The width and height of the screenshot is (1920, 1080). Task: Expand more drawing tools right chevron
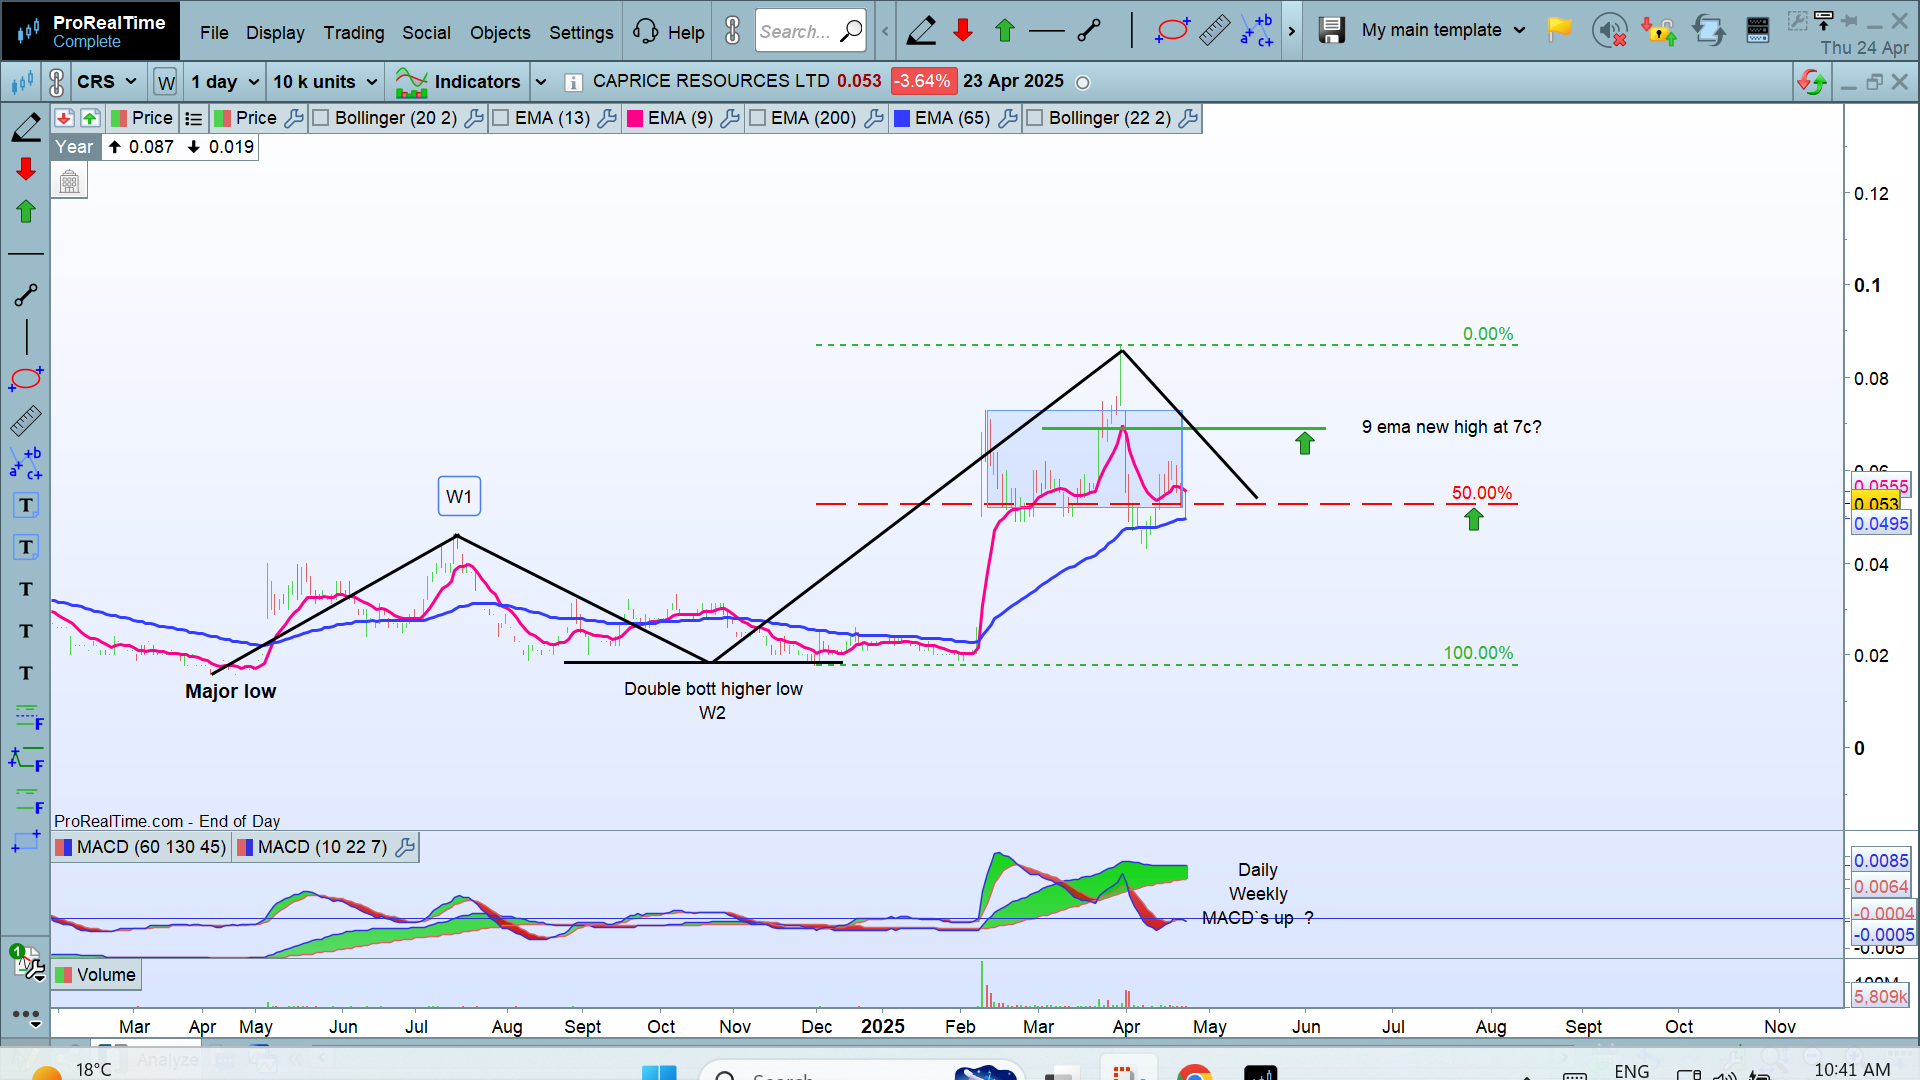click(x=1292, y=31)
